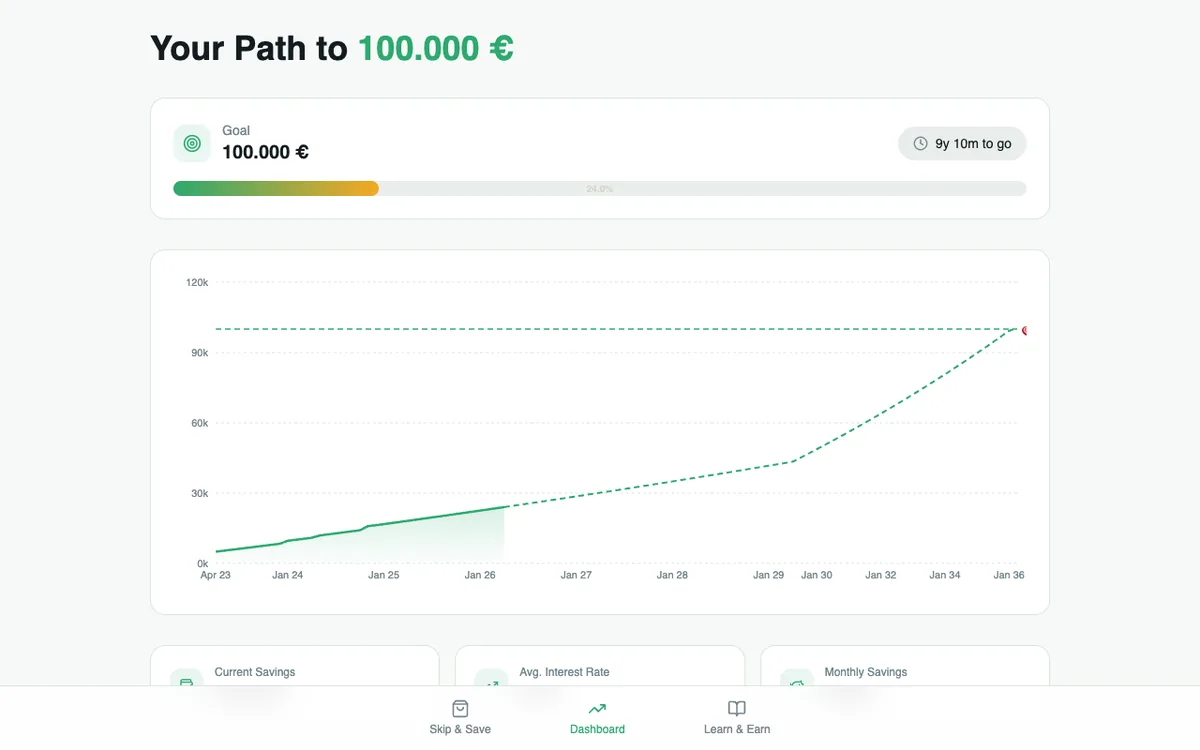Image resolution: width=1200 pixels, height=750 pixels.
Task: Click the Jan 30 axis label
Action: [x=816, y=575]
